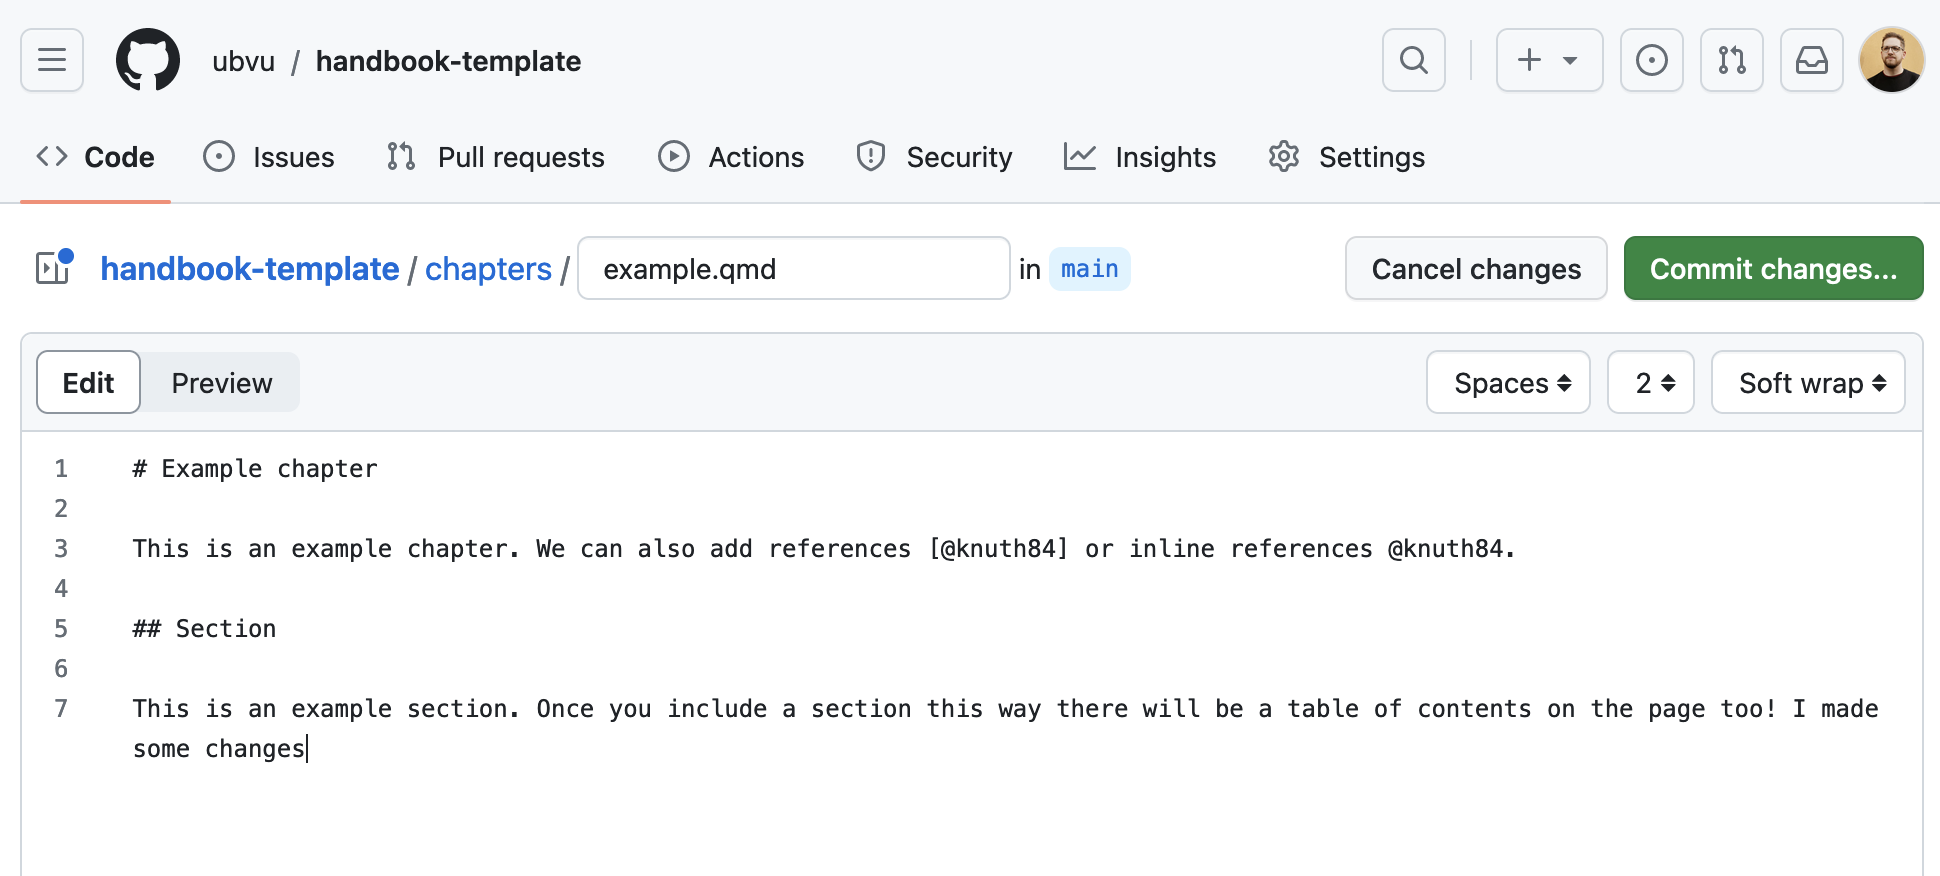Switch to Preview mode
The image size is (1940, 876).
221,382
